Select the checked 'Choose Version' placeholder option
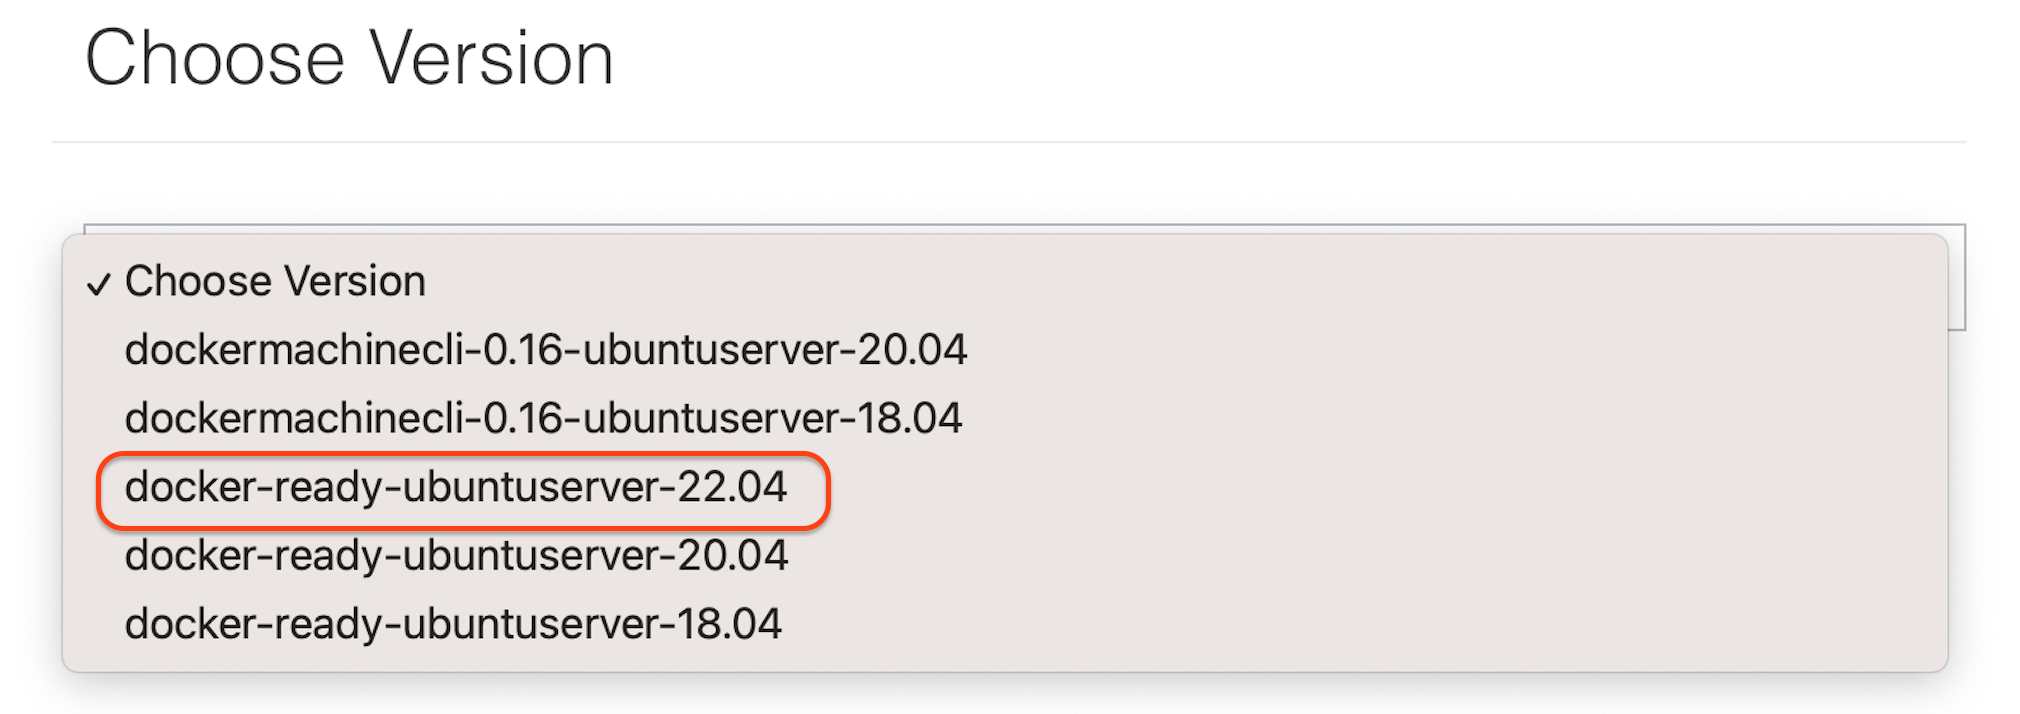 [x=275, y=282]
